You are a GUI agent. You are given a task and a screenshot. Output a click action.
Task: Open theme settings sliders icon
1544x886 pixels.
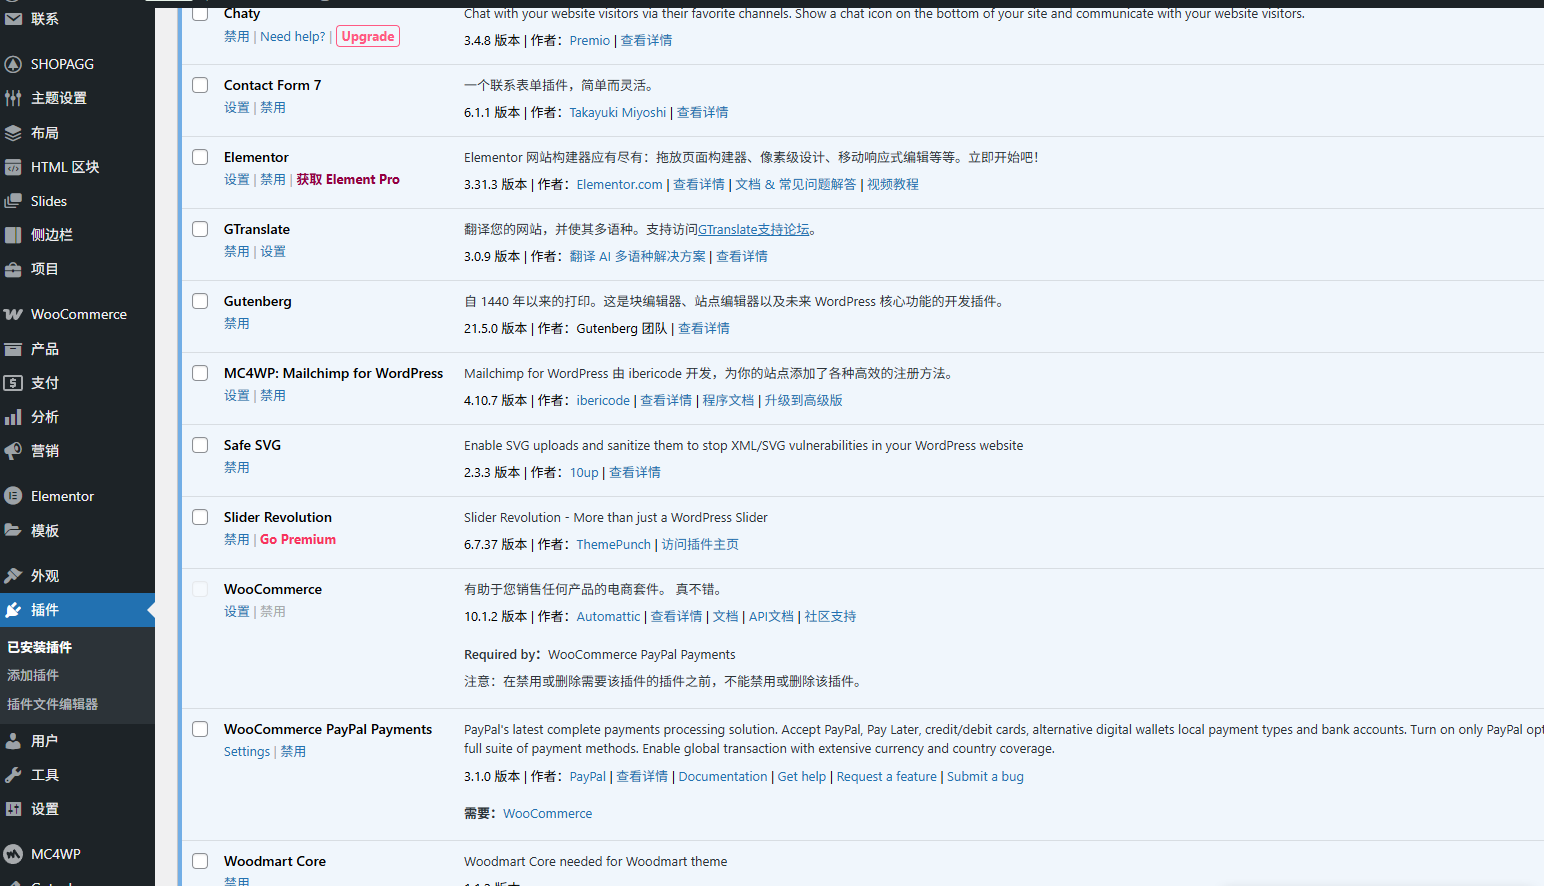(x=13, y=98)
